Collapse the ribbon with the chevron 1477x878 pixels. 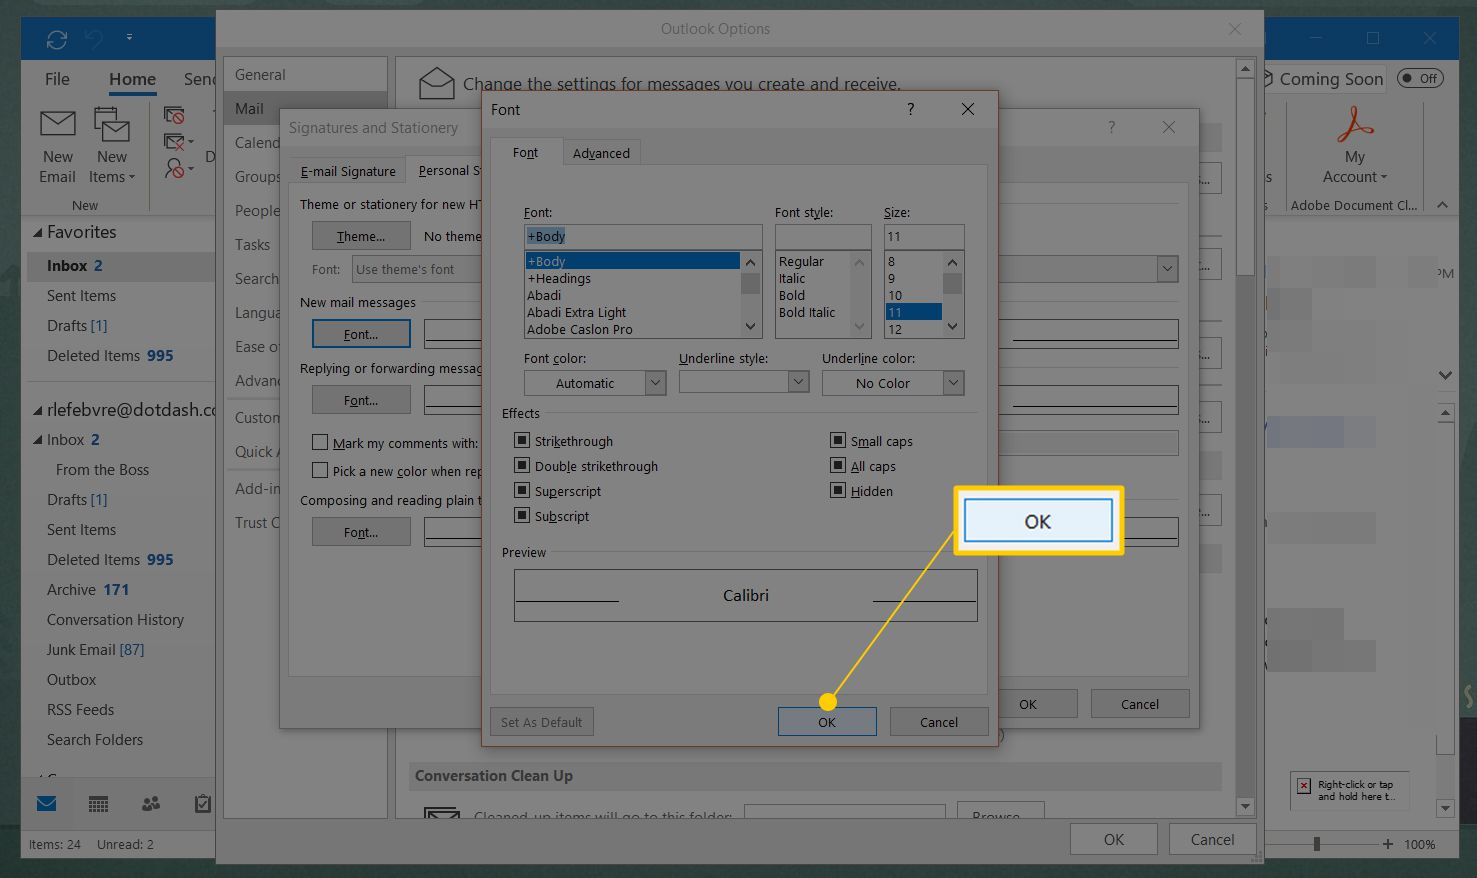pos(1442,205)
